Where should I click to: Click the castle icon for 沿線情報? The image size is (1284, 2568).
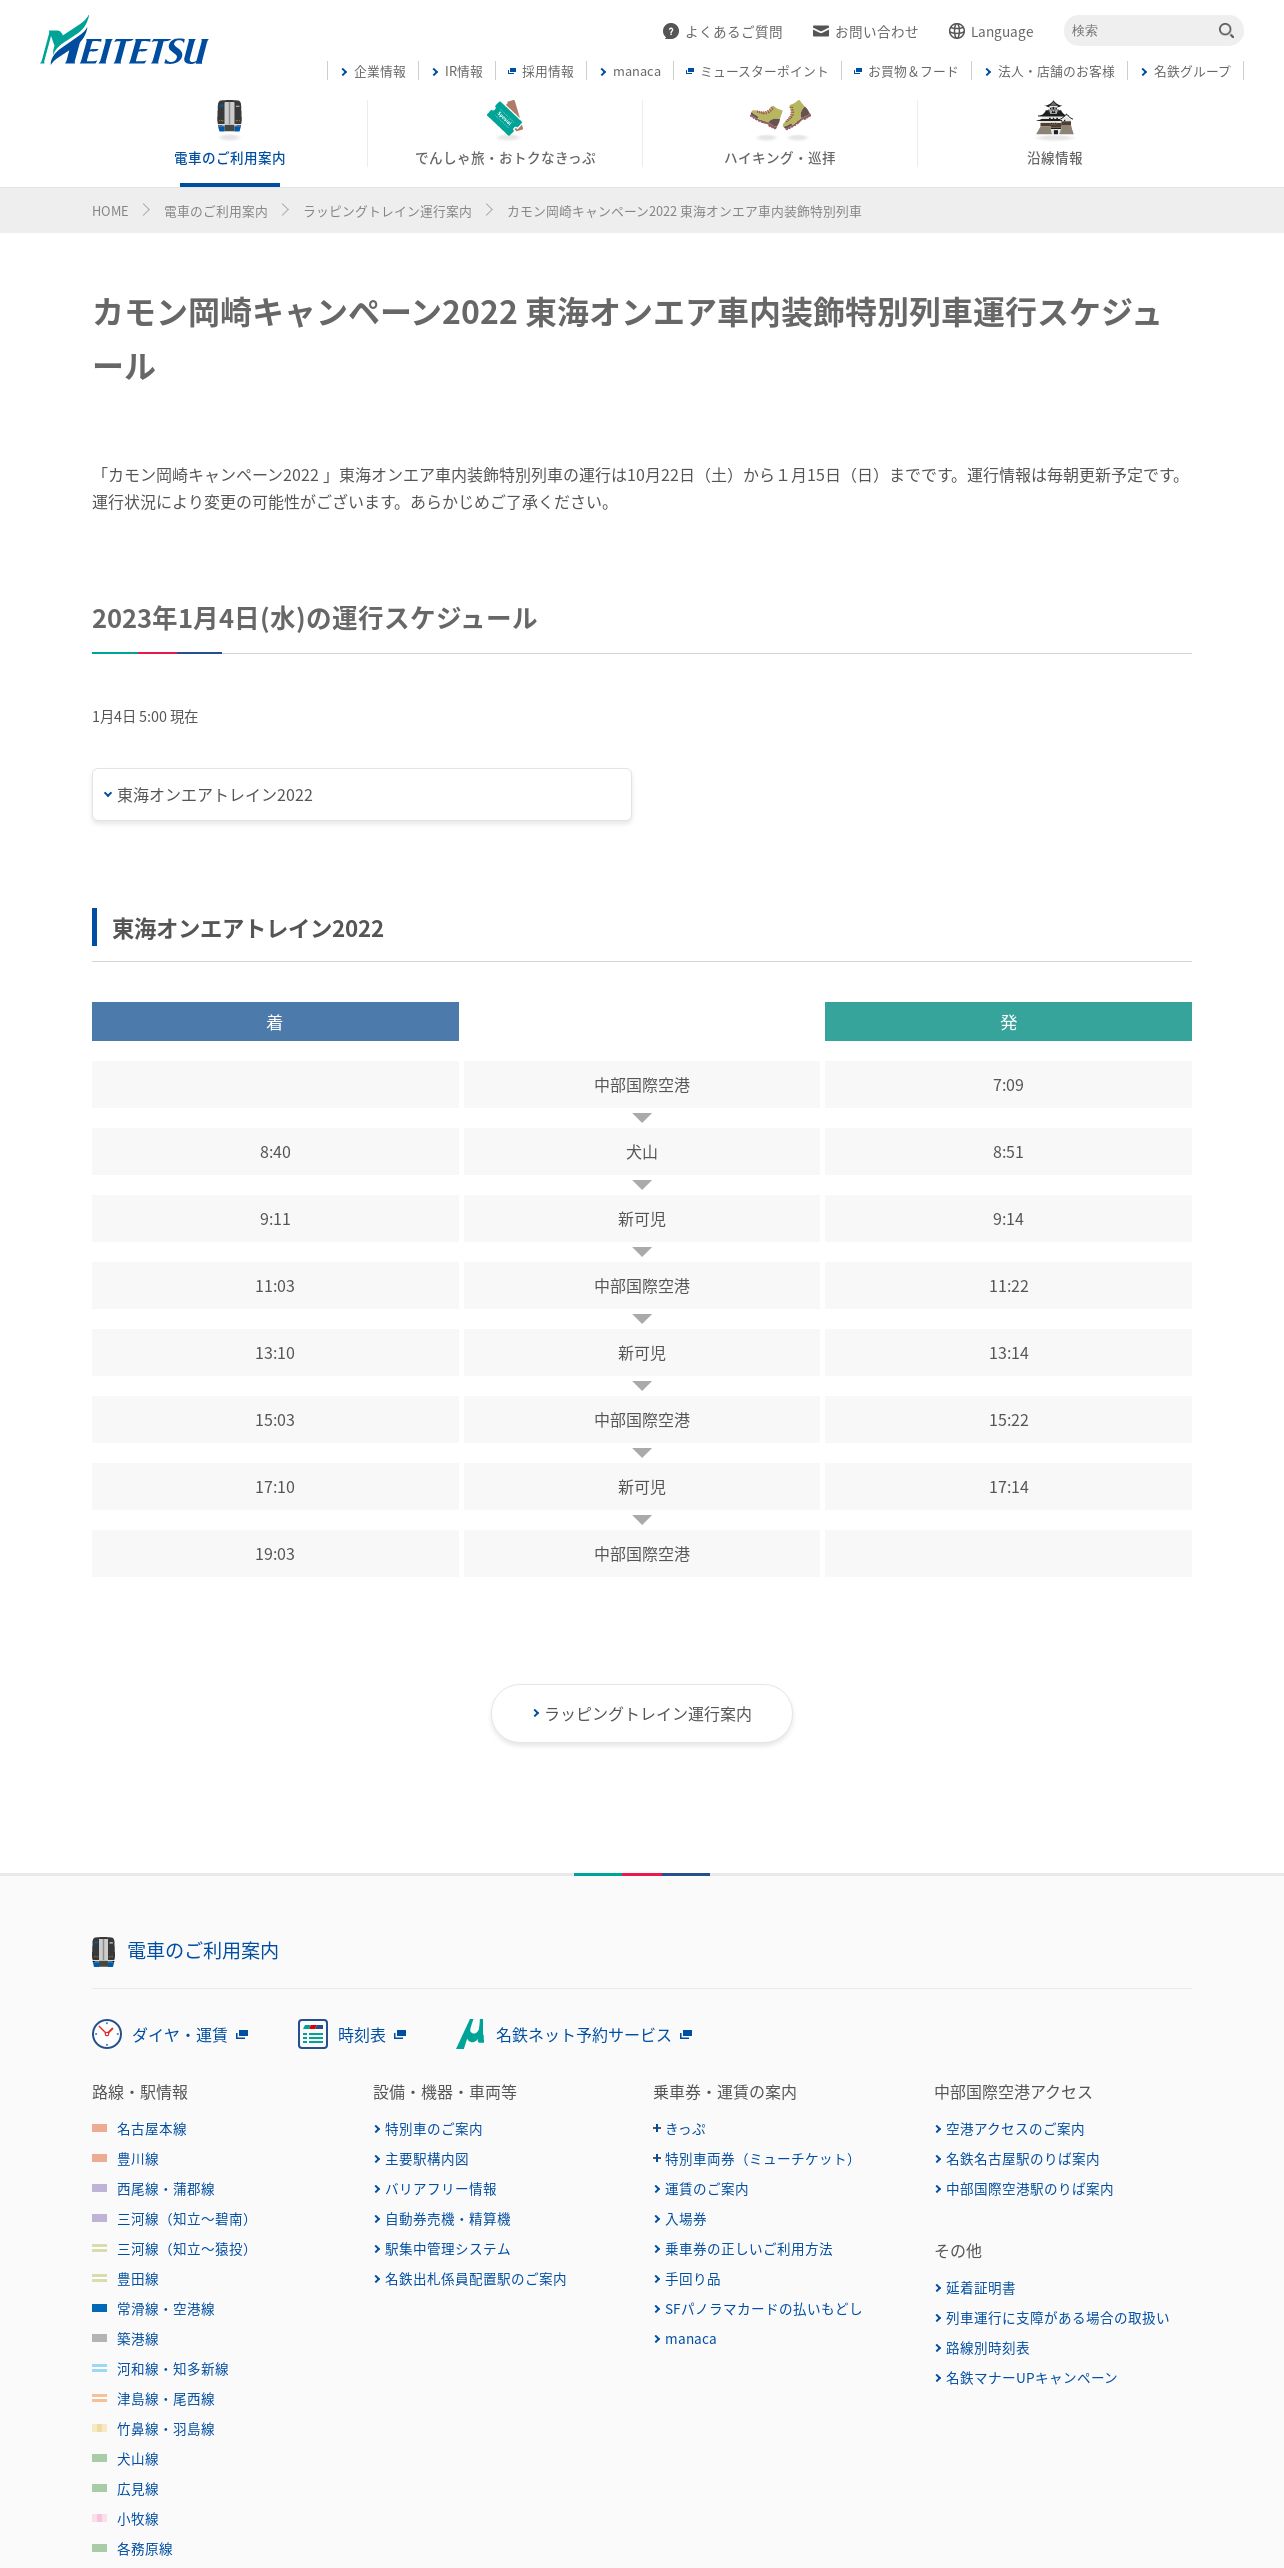click(x=1055, y=117)
